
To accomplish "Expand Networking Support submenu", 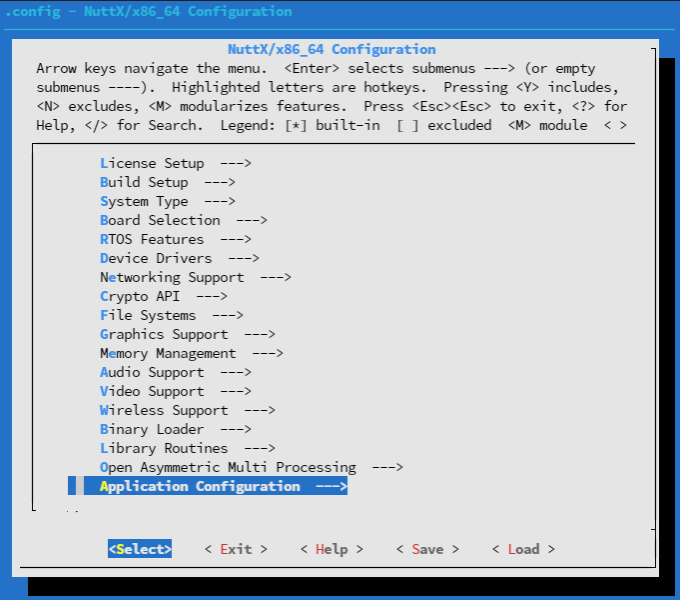I will point(195,277).
